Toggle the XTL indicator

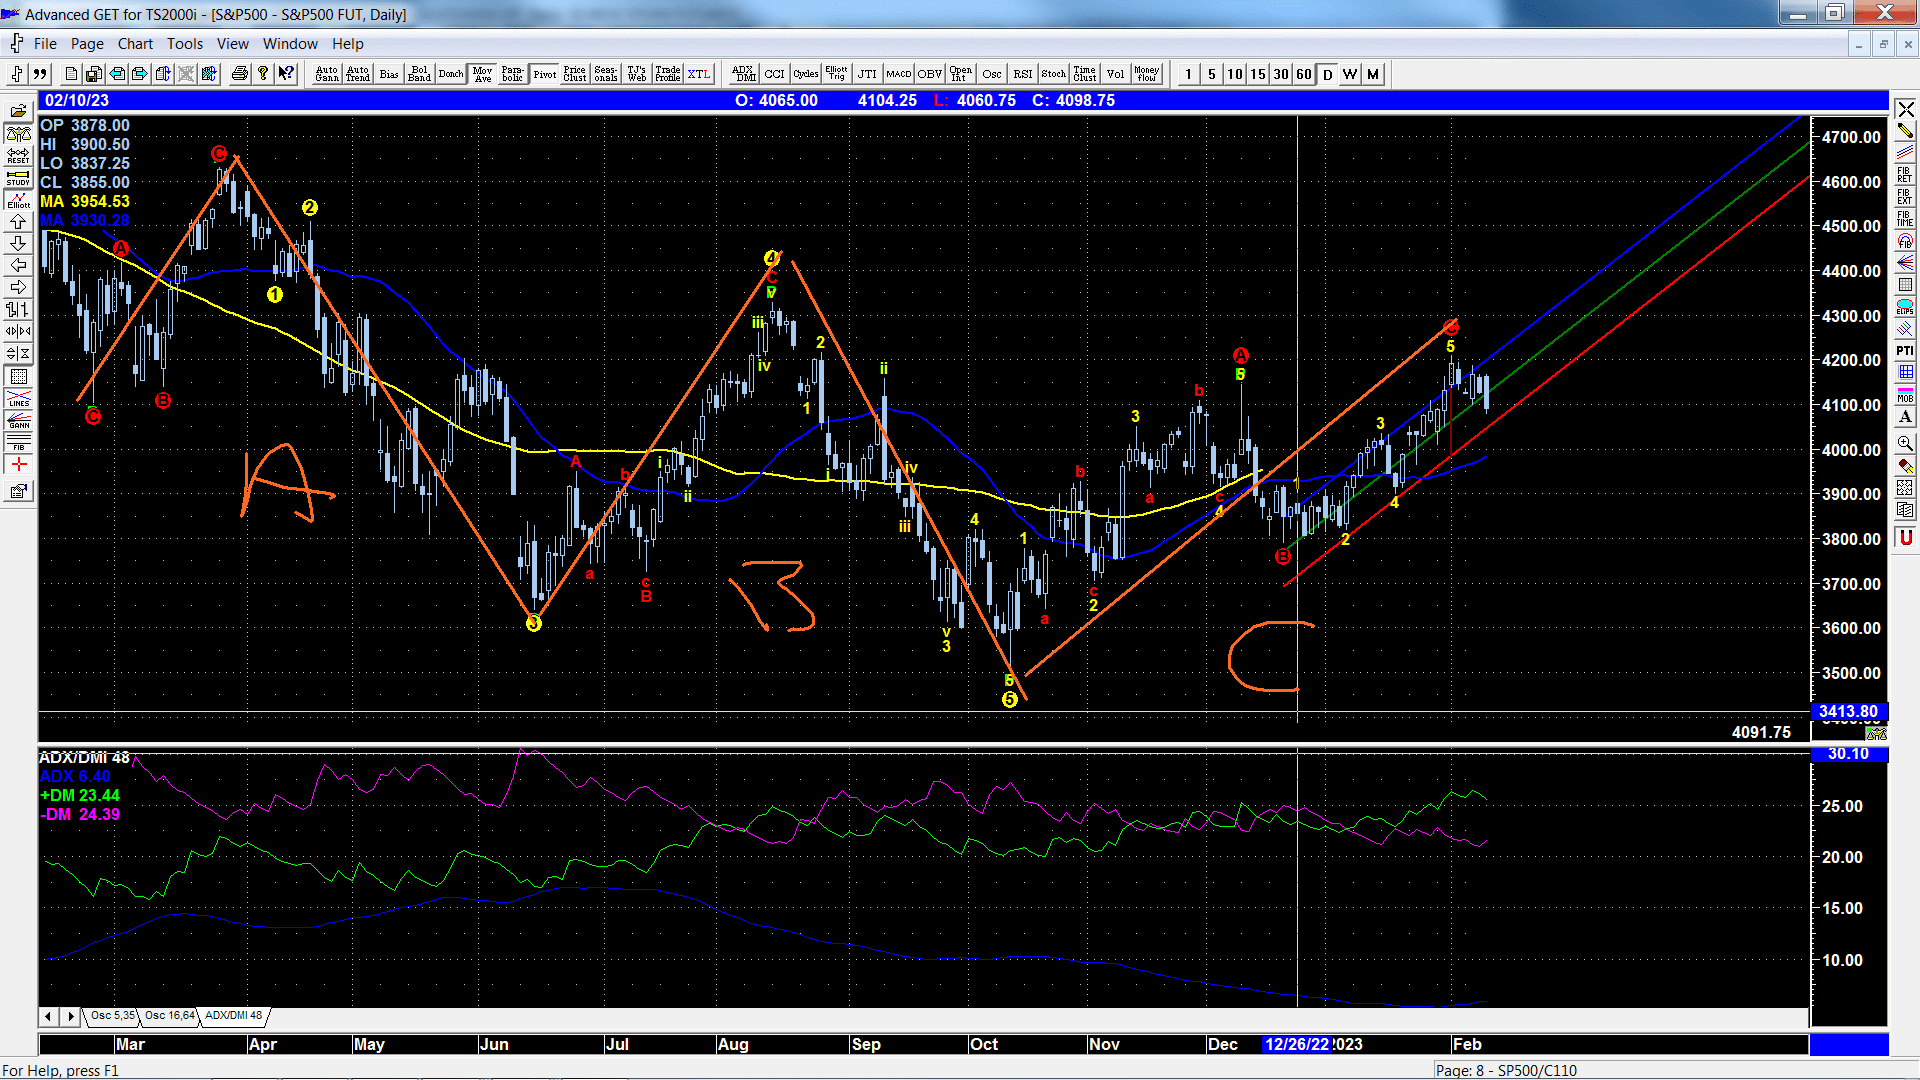(699, 74)
